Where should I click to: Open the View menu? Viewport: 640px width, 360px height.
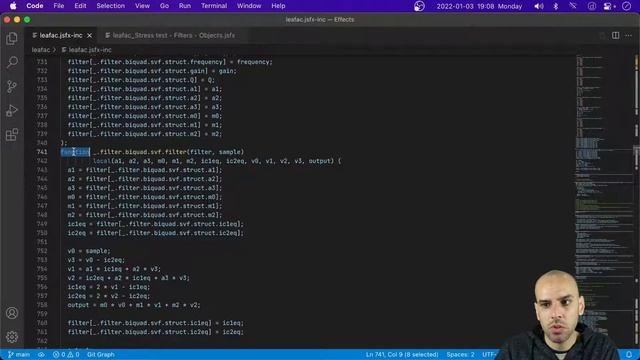(x=142, y=6)
